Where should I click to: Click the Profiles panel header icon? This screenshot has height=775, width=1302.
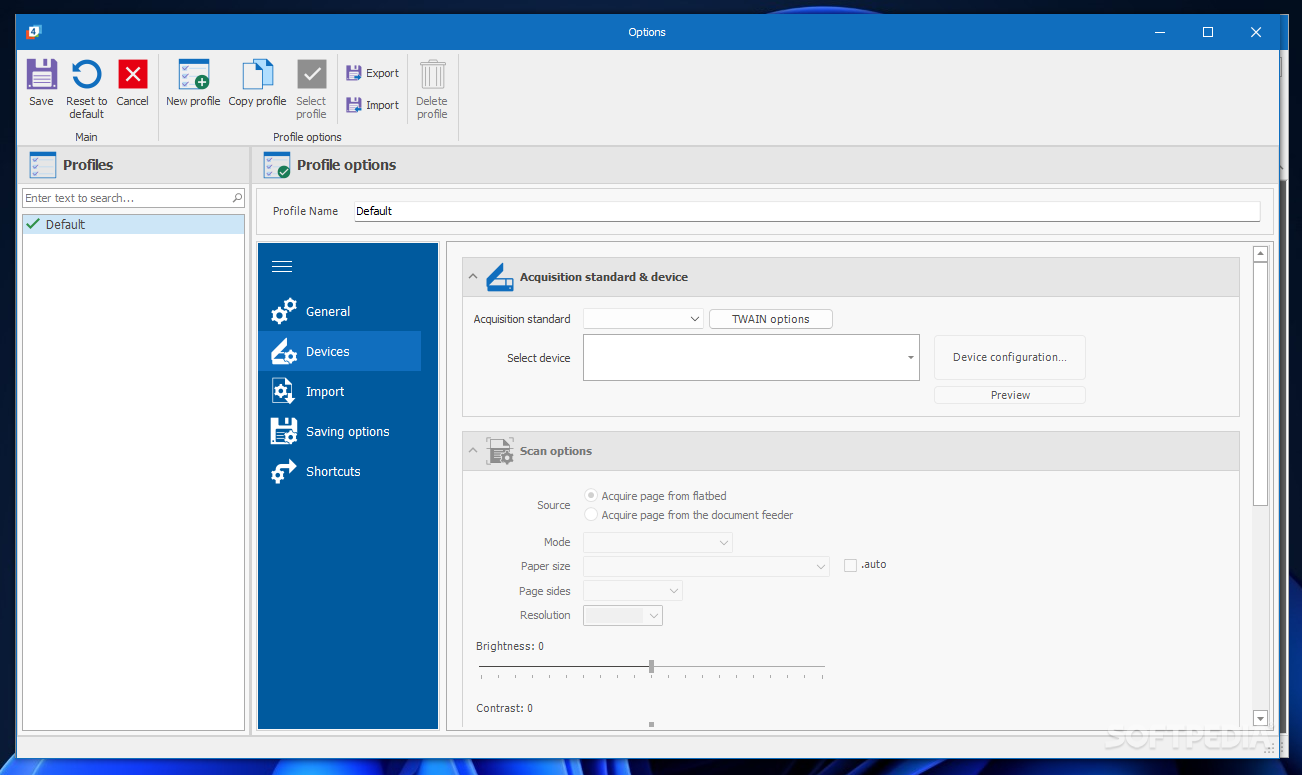(43, 165)
